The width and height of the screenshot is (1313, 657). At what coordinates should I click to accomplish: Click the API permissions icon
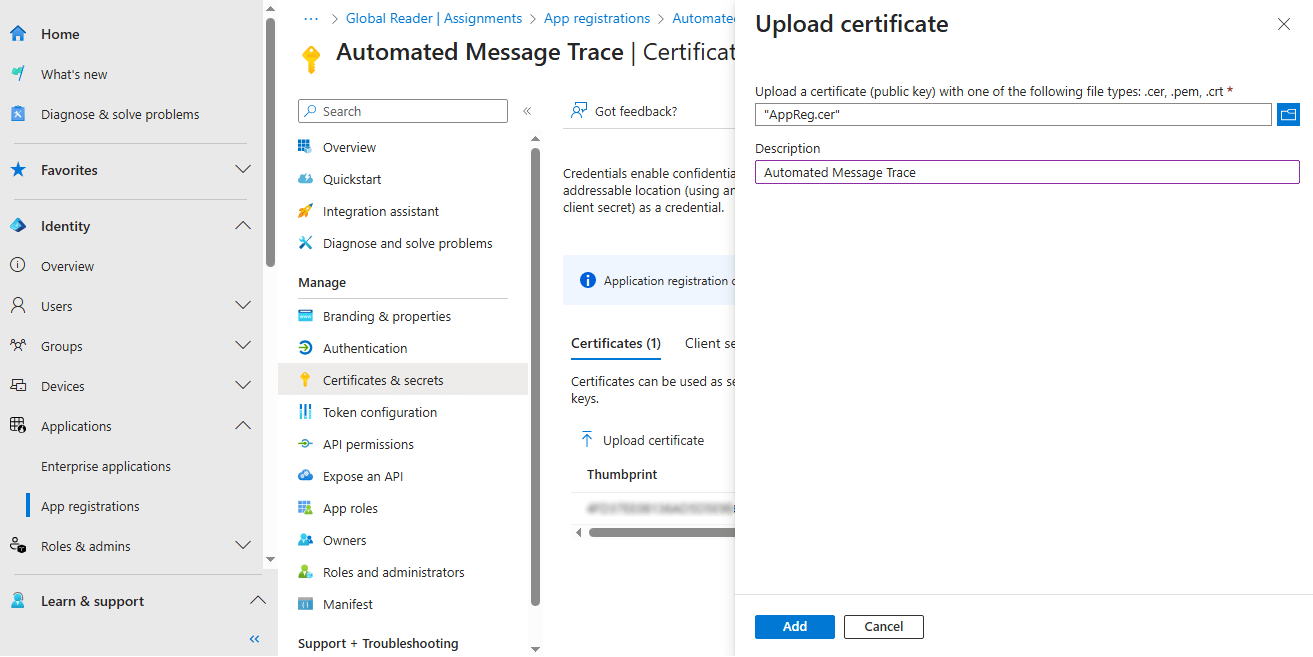pyautogui.click(x=306, y=444)
